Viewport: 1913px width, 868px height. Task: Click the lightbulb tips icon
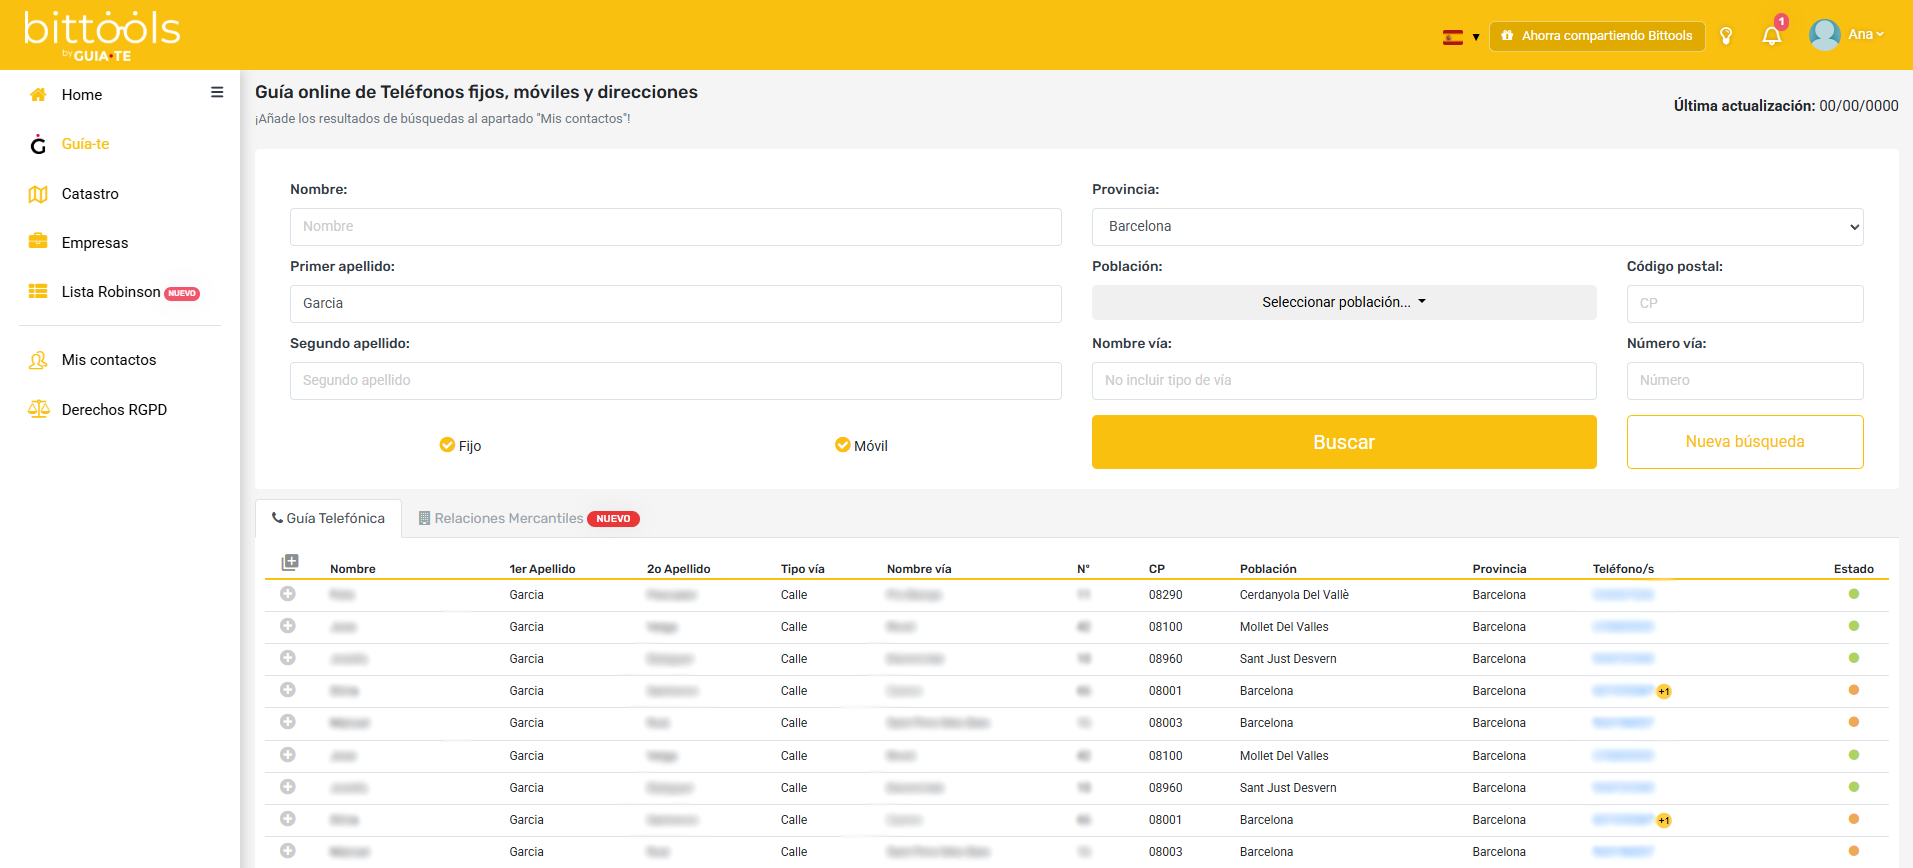[x=1726, y=36]
